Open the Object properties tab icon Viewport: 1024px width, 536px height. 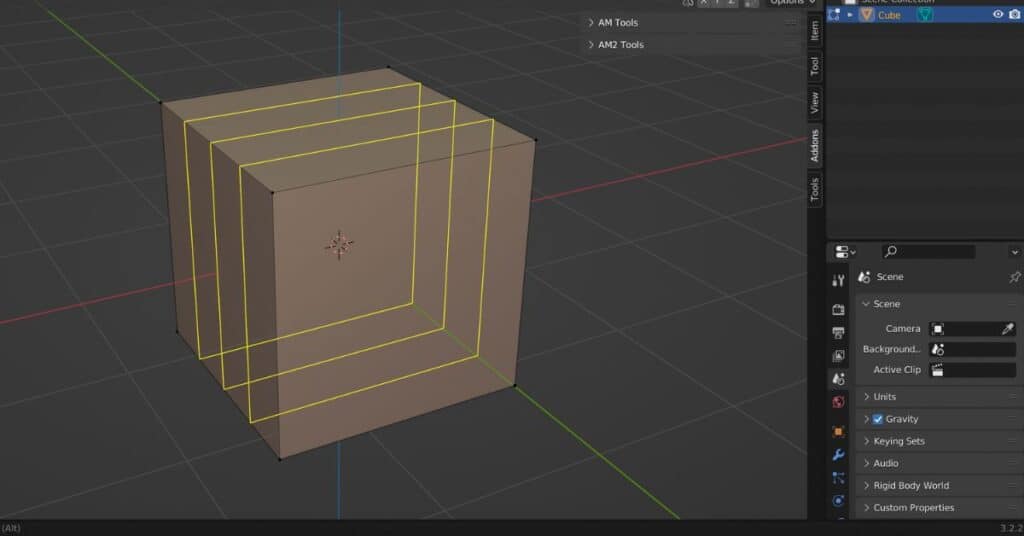click(x=838, y=432)
